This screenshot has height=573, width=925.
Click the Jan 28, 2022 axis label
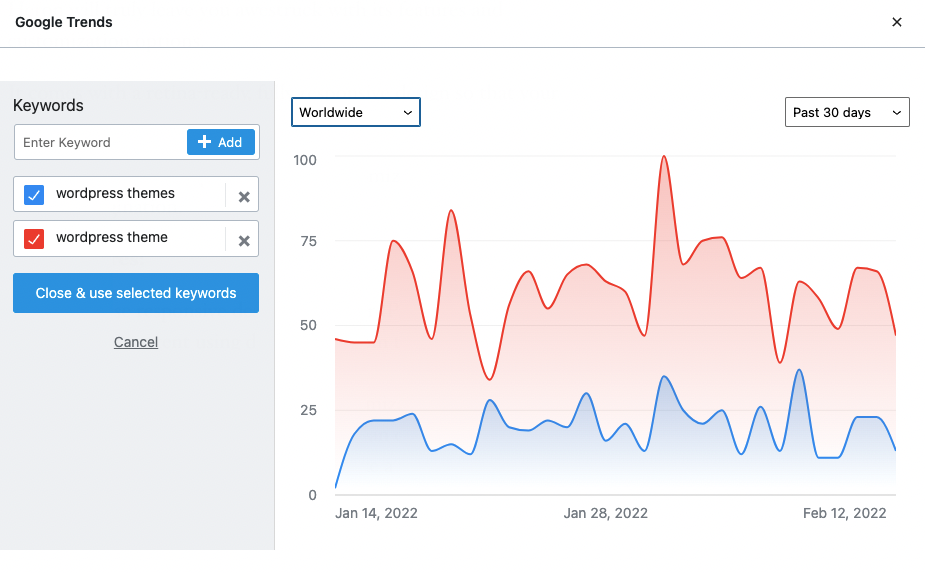coord(606,513)
